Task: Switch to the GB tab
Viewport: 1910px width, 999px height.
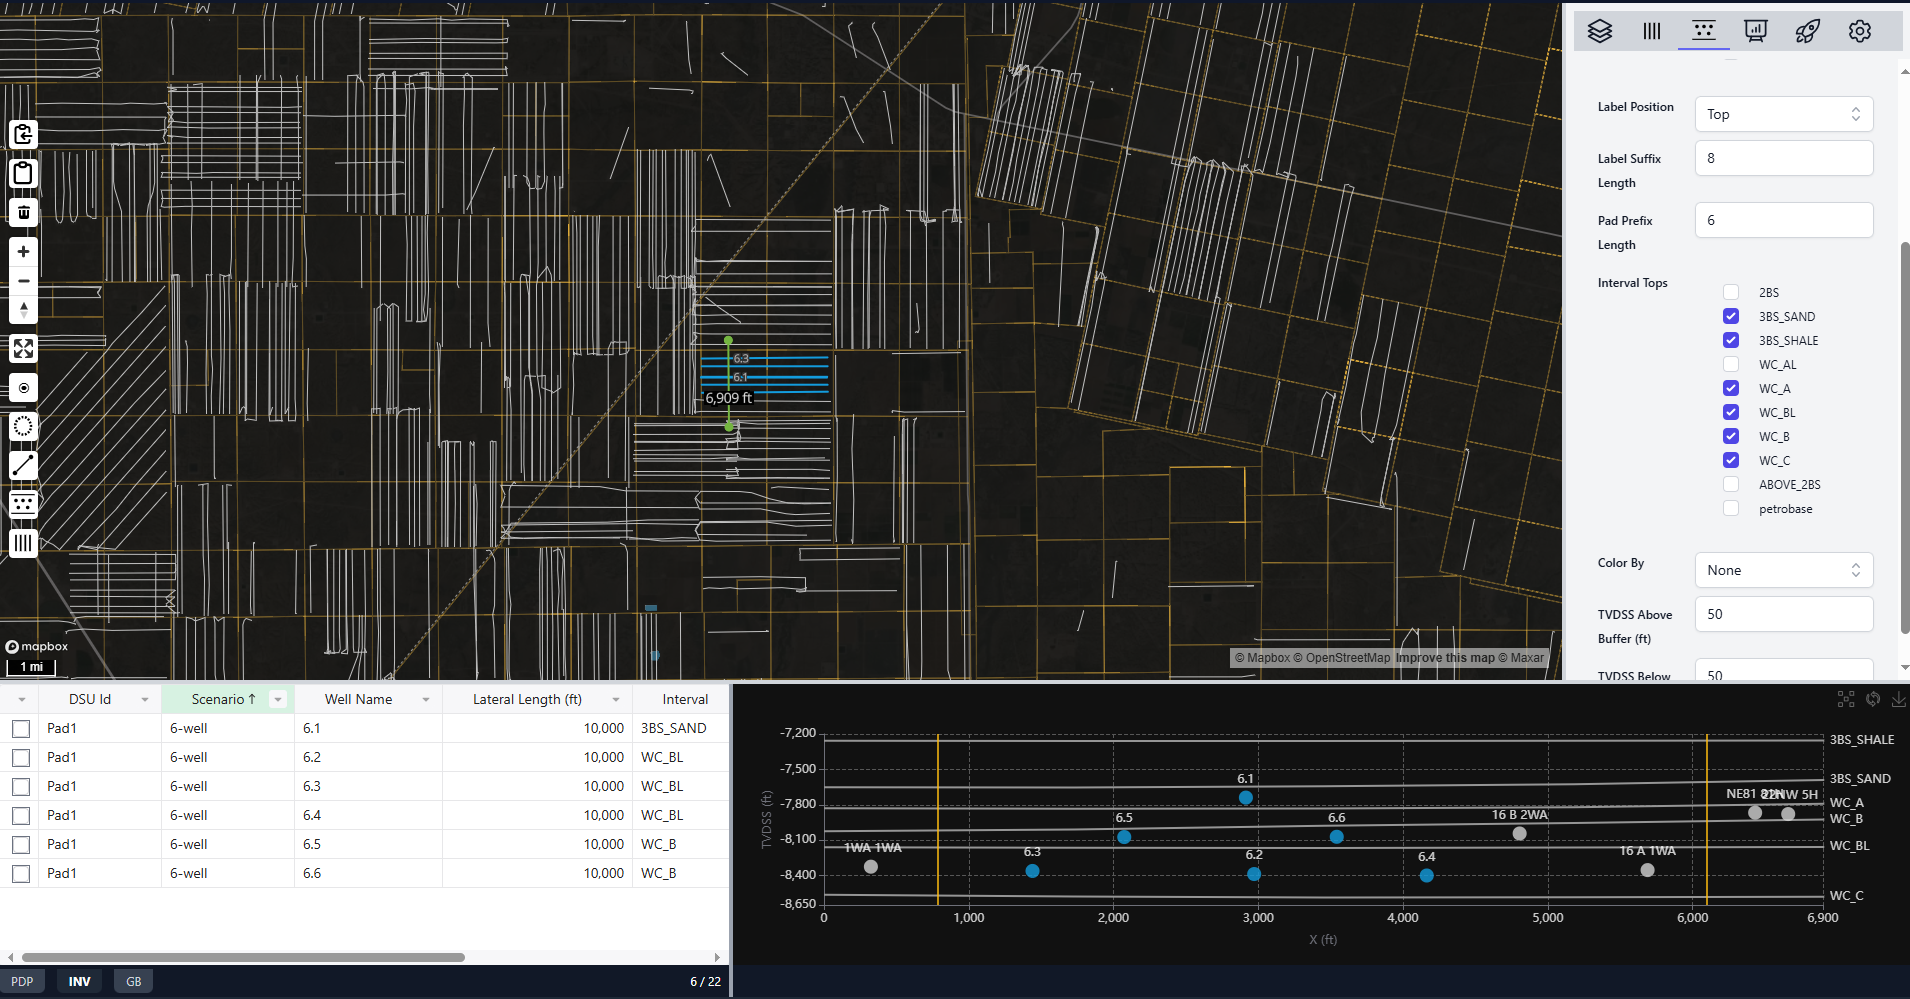Action: coord(133,981)
